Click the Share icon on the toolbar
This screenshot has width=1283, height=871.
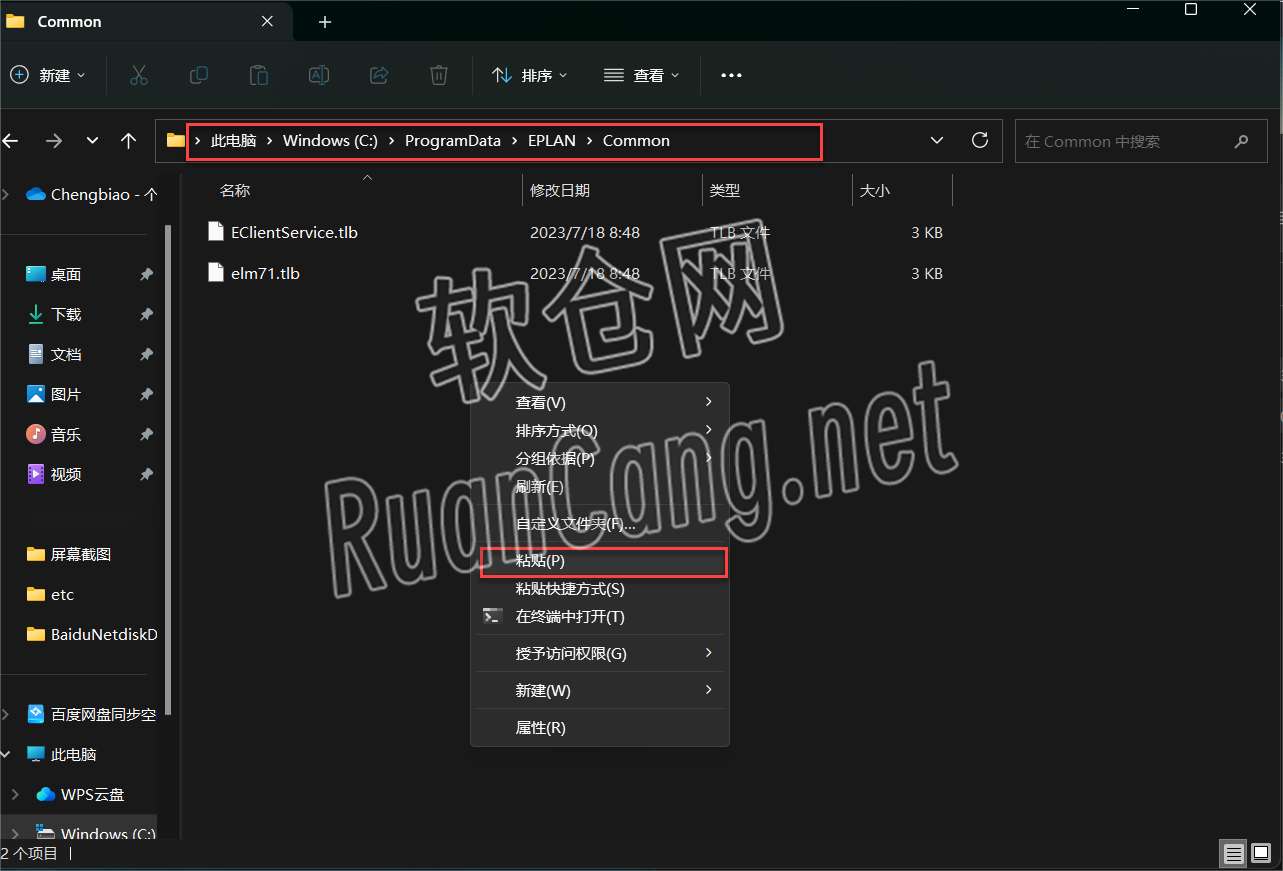click(x=378, y=75)
